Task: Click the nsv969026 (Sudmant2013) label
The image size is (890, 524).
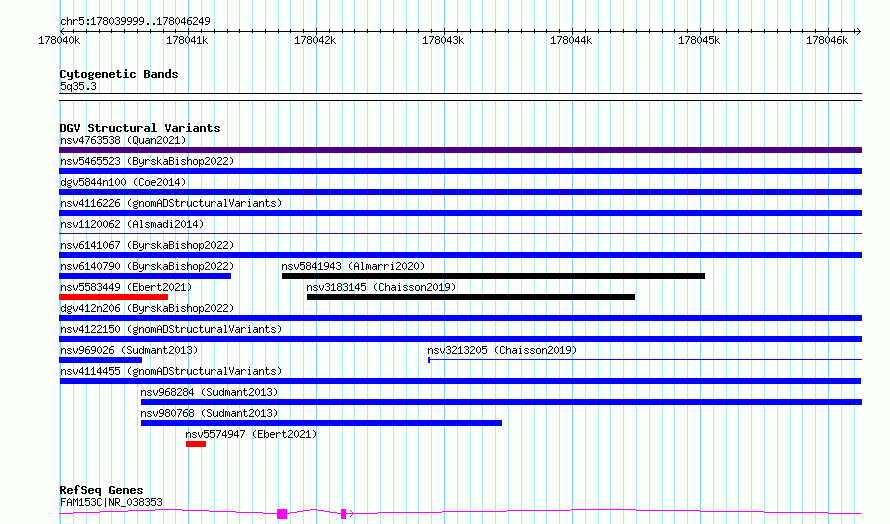Action: (129, 350)
